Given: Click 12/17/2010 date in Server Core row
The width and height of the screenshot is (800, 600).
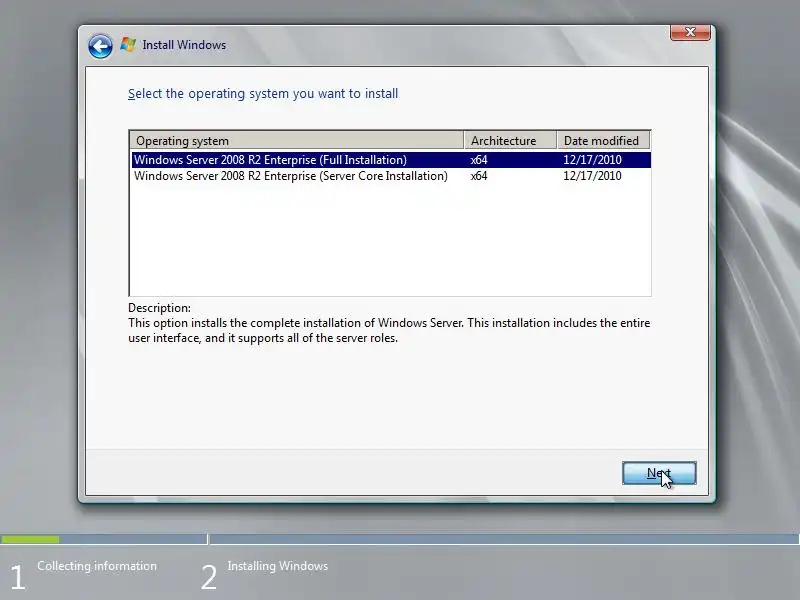Looking at the screenshot, I should [x=592, y=176].
